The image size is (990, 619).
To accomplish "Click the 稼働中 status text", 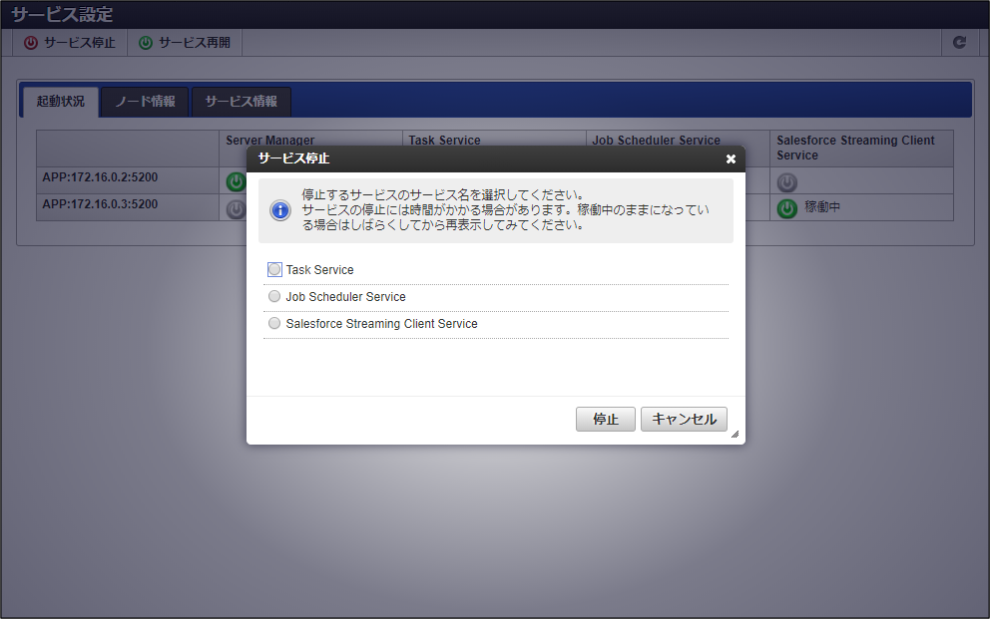I will (822, 207).
